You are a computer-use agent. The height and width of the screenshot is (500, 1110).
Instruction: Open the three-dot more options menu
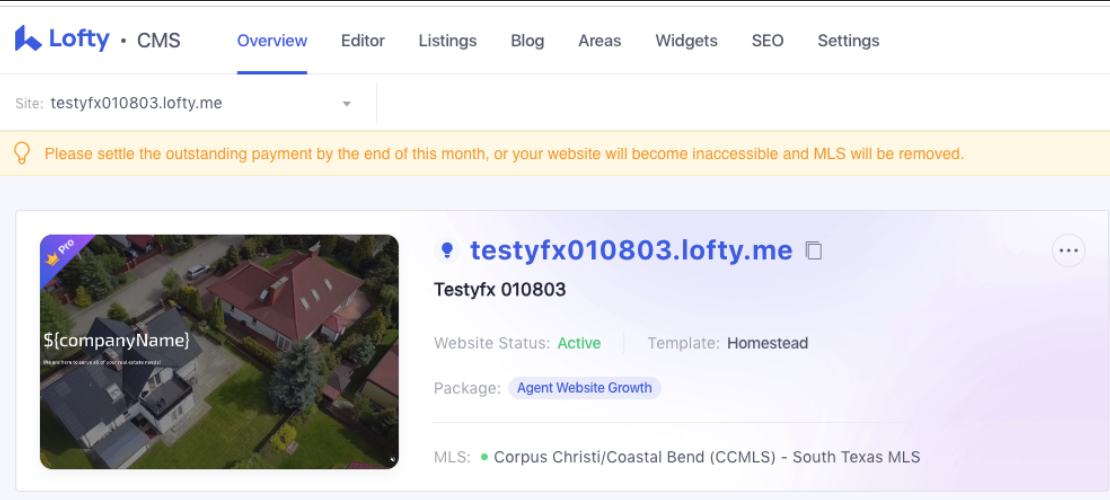(x=1068, y=251)
